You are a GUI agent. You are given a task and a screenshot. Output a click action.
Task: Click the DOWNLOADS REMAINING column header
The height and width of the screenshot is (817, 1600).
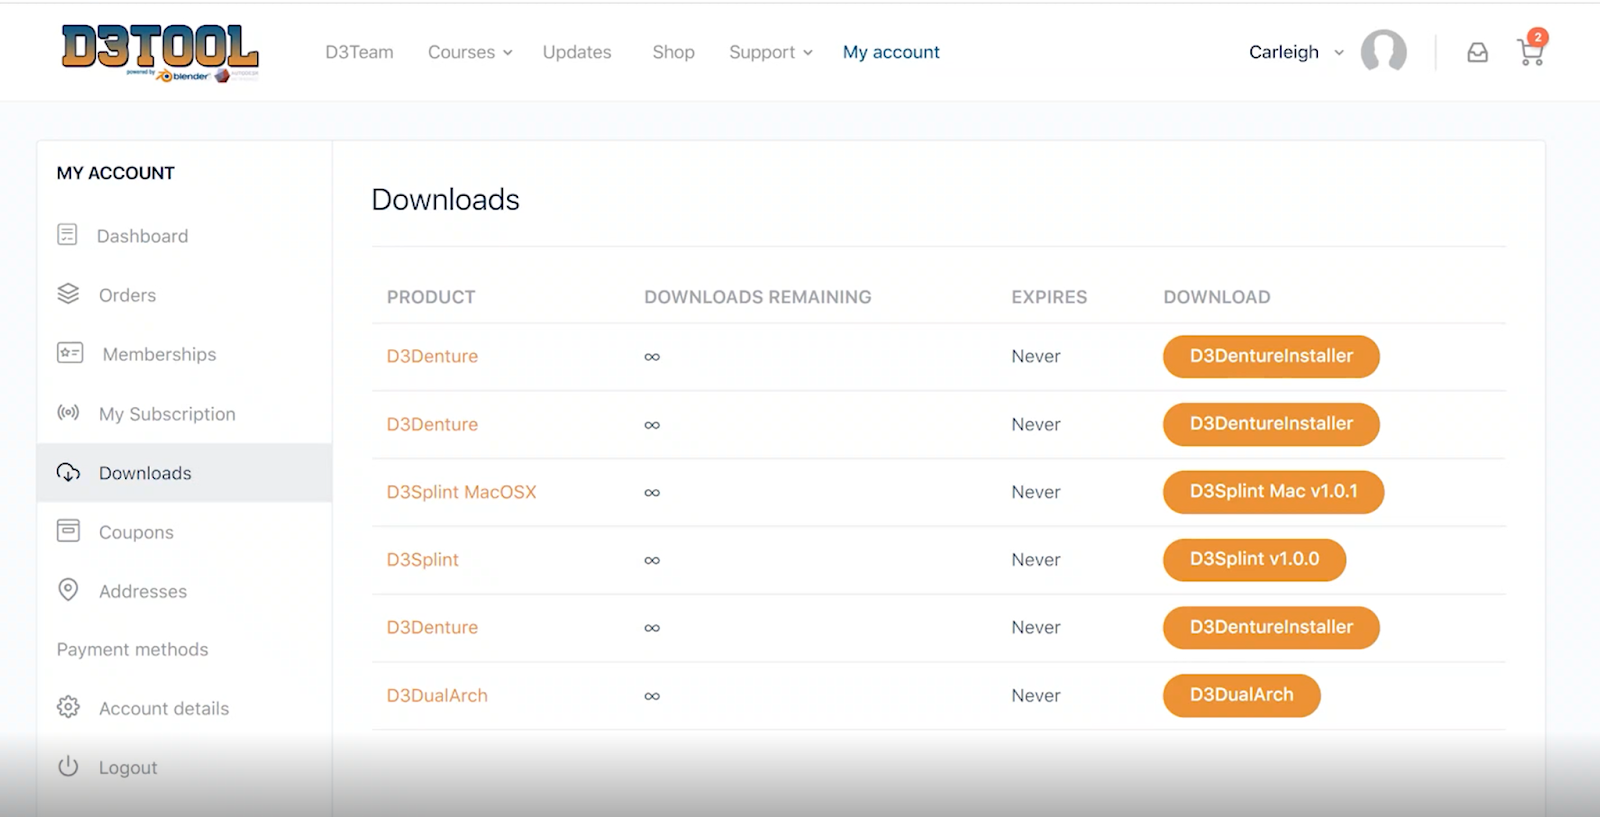coord(757,297)
